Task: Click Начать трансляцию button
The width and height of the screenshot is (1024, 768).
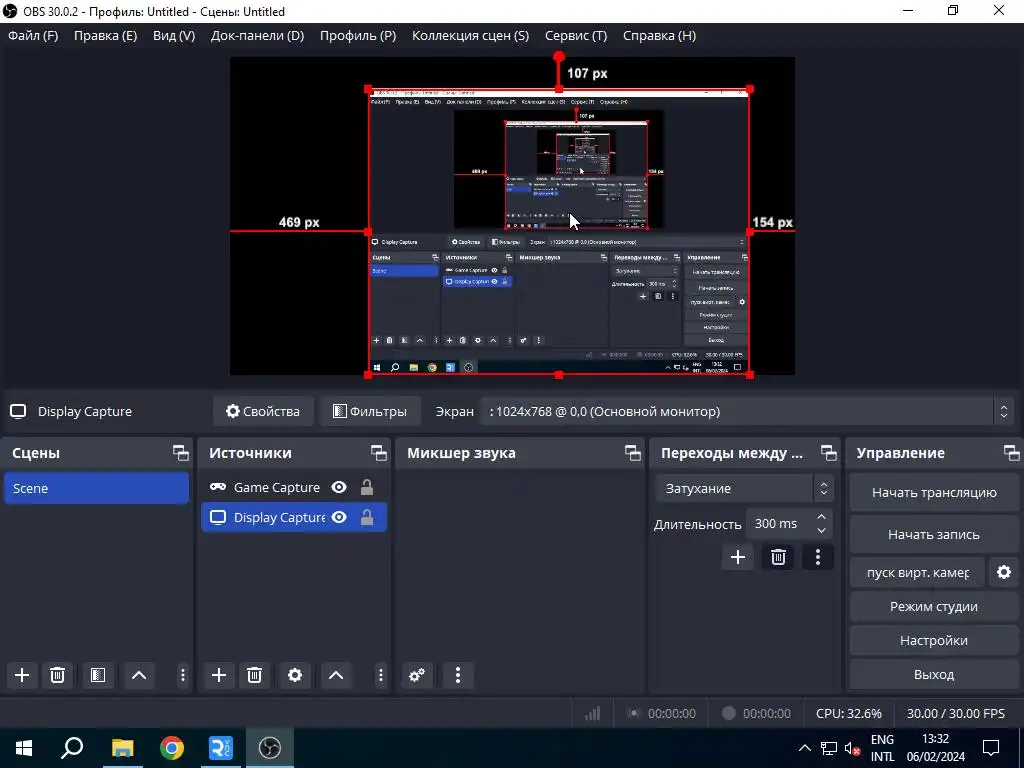Action: pyautogui.click(x=934, y=492)
